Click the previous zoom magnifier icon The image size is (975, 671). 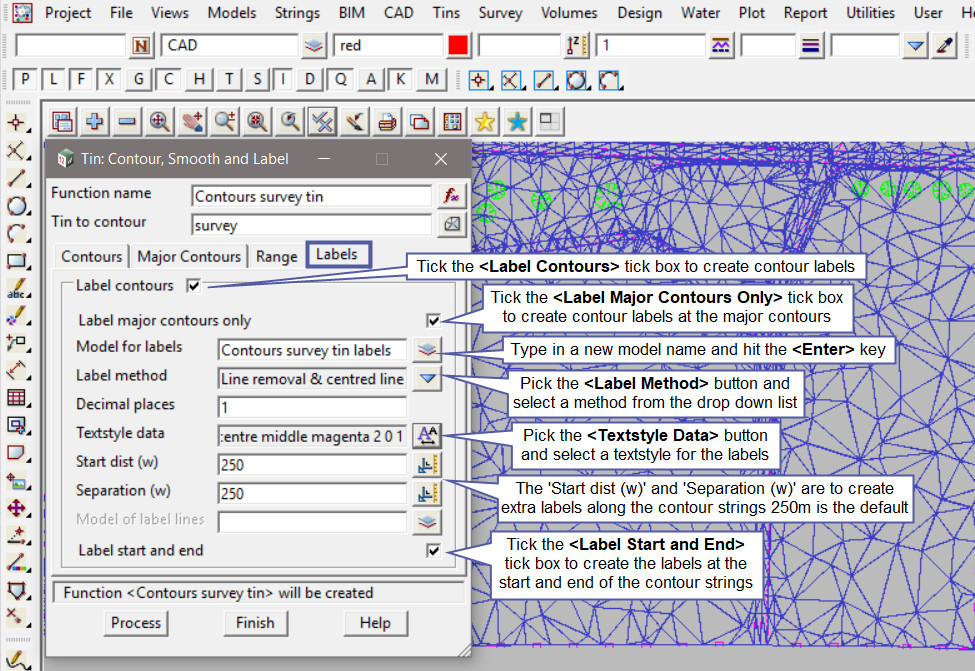290,121
